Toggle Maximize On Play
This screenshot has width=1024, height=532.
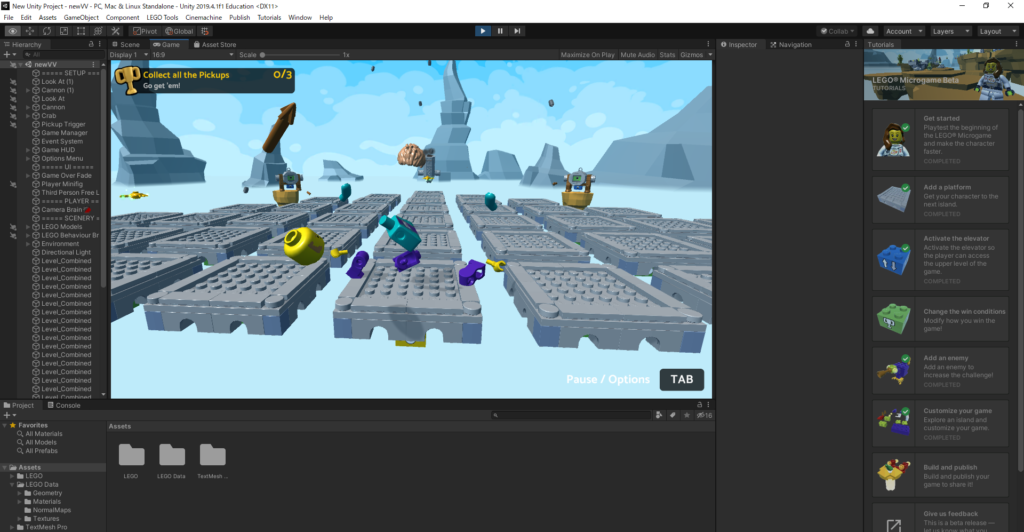point(588,55)
